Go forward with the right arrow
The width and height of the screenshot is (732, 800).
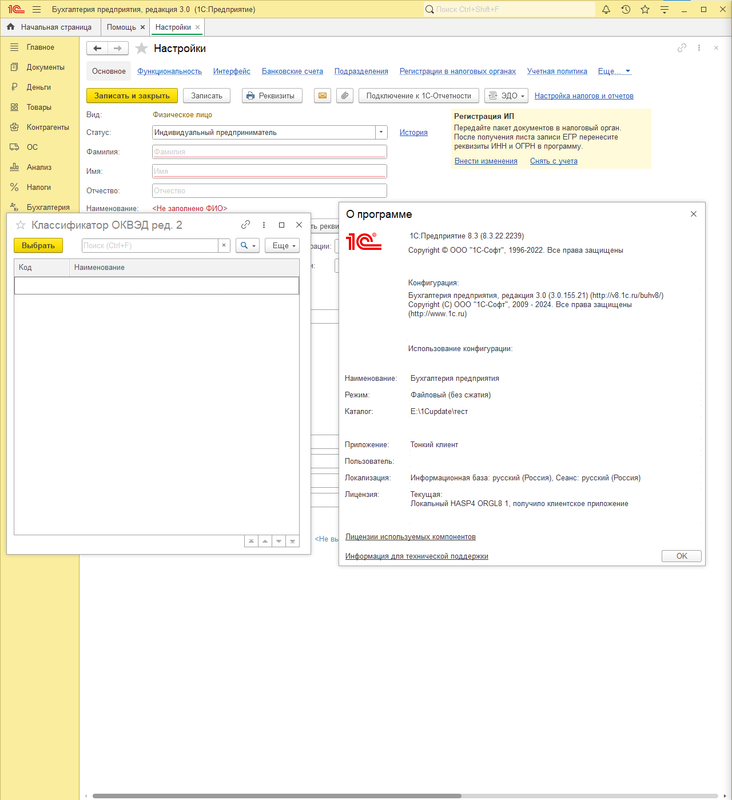(x=117, y=48)
